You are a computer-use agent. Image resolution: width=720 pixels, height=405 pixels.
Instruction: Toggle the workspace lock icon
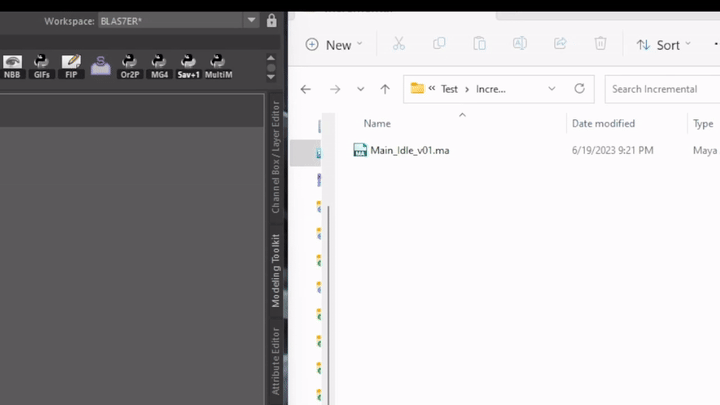(x=271, y=21)
